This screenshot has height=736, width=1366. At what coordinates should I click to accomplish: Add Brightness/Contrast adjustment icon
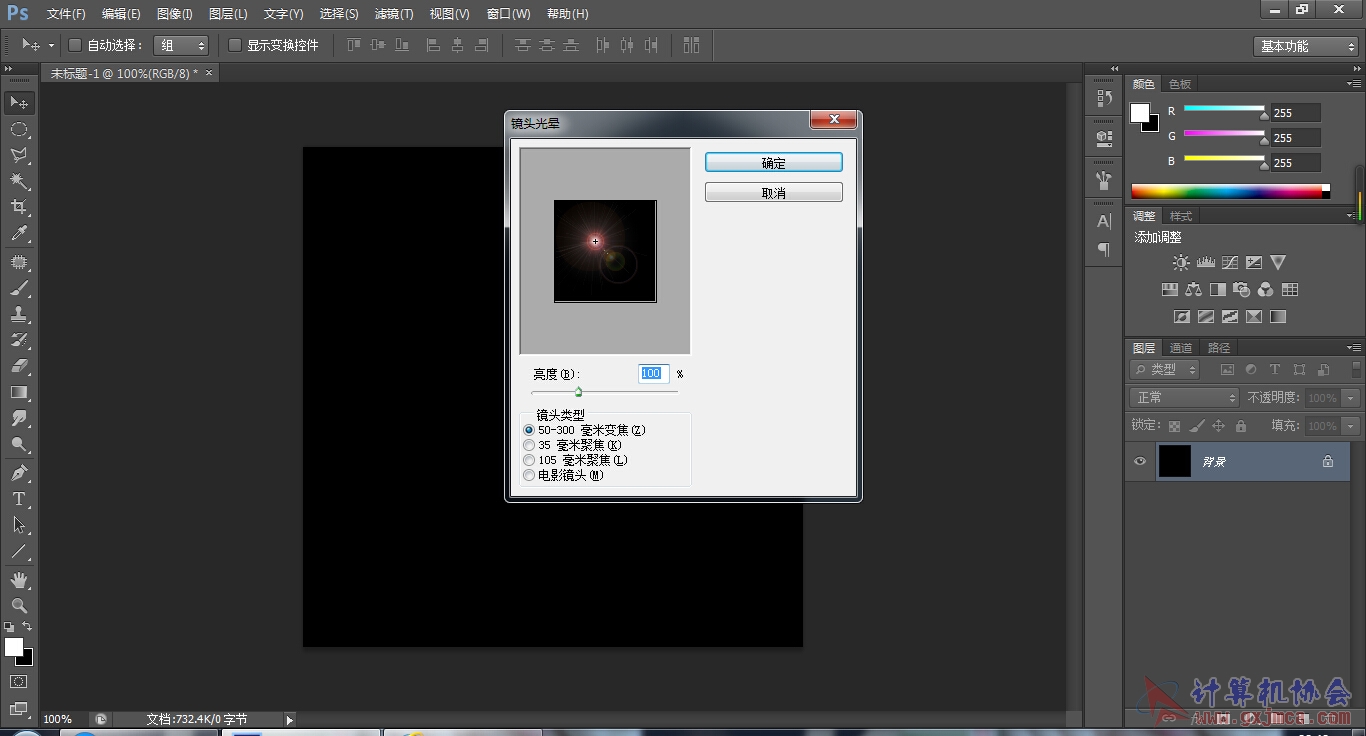(x=1181, y=263)
